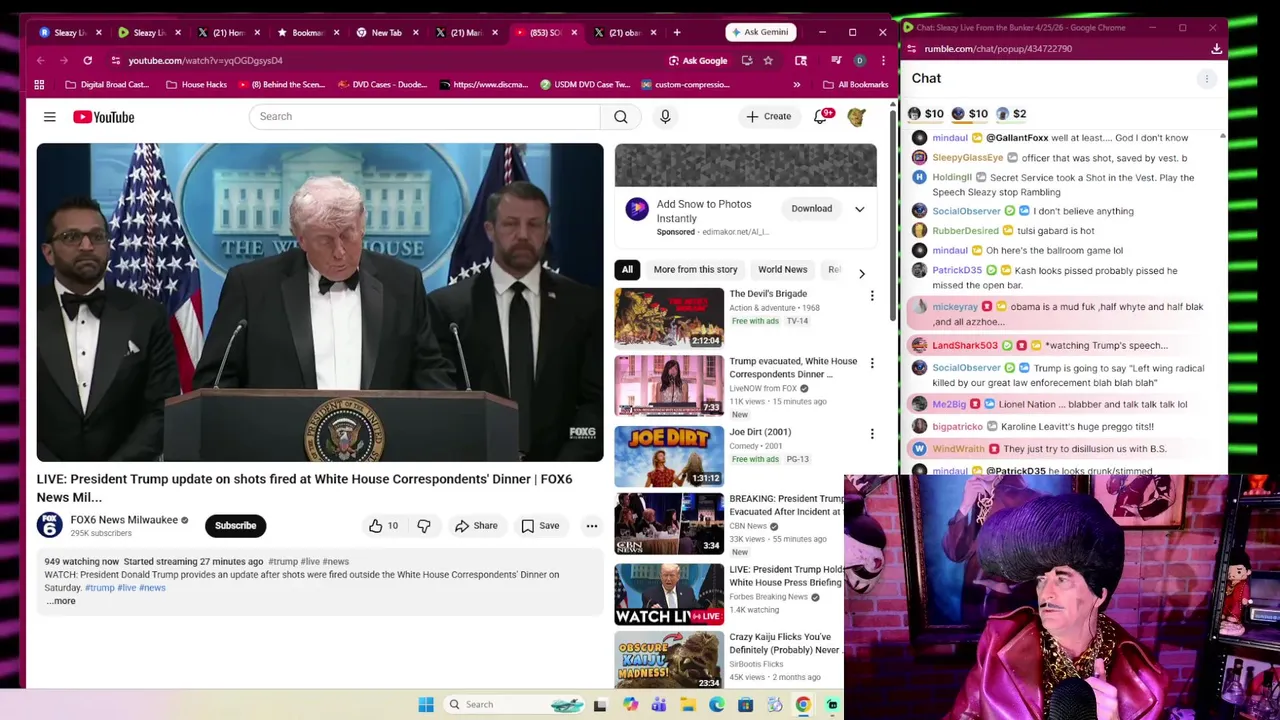
Task: Open DVD Cases Duodecimo bookmark
Action: tap(383, 85)
